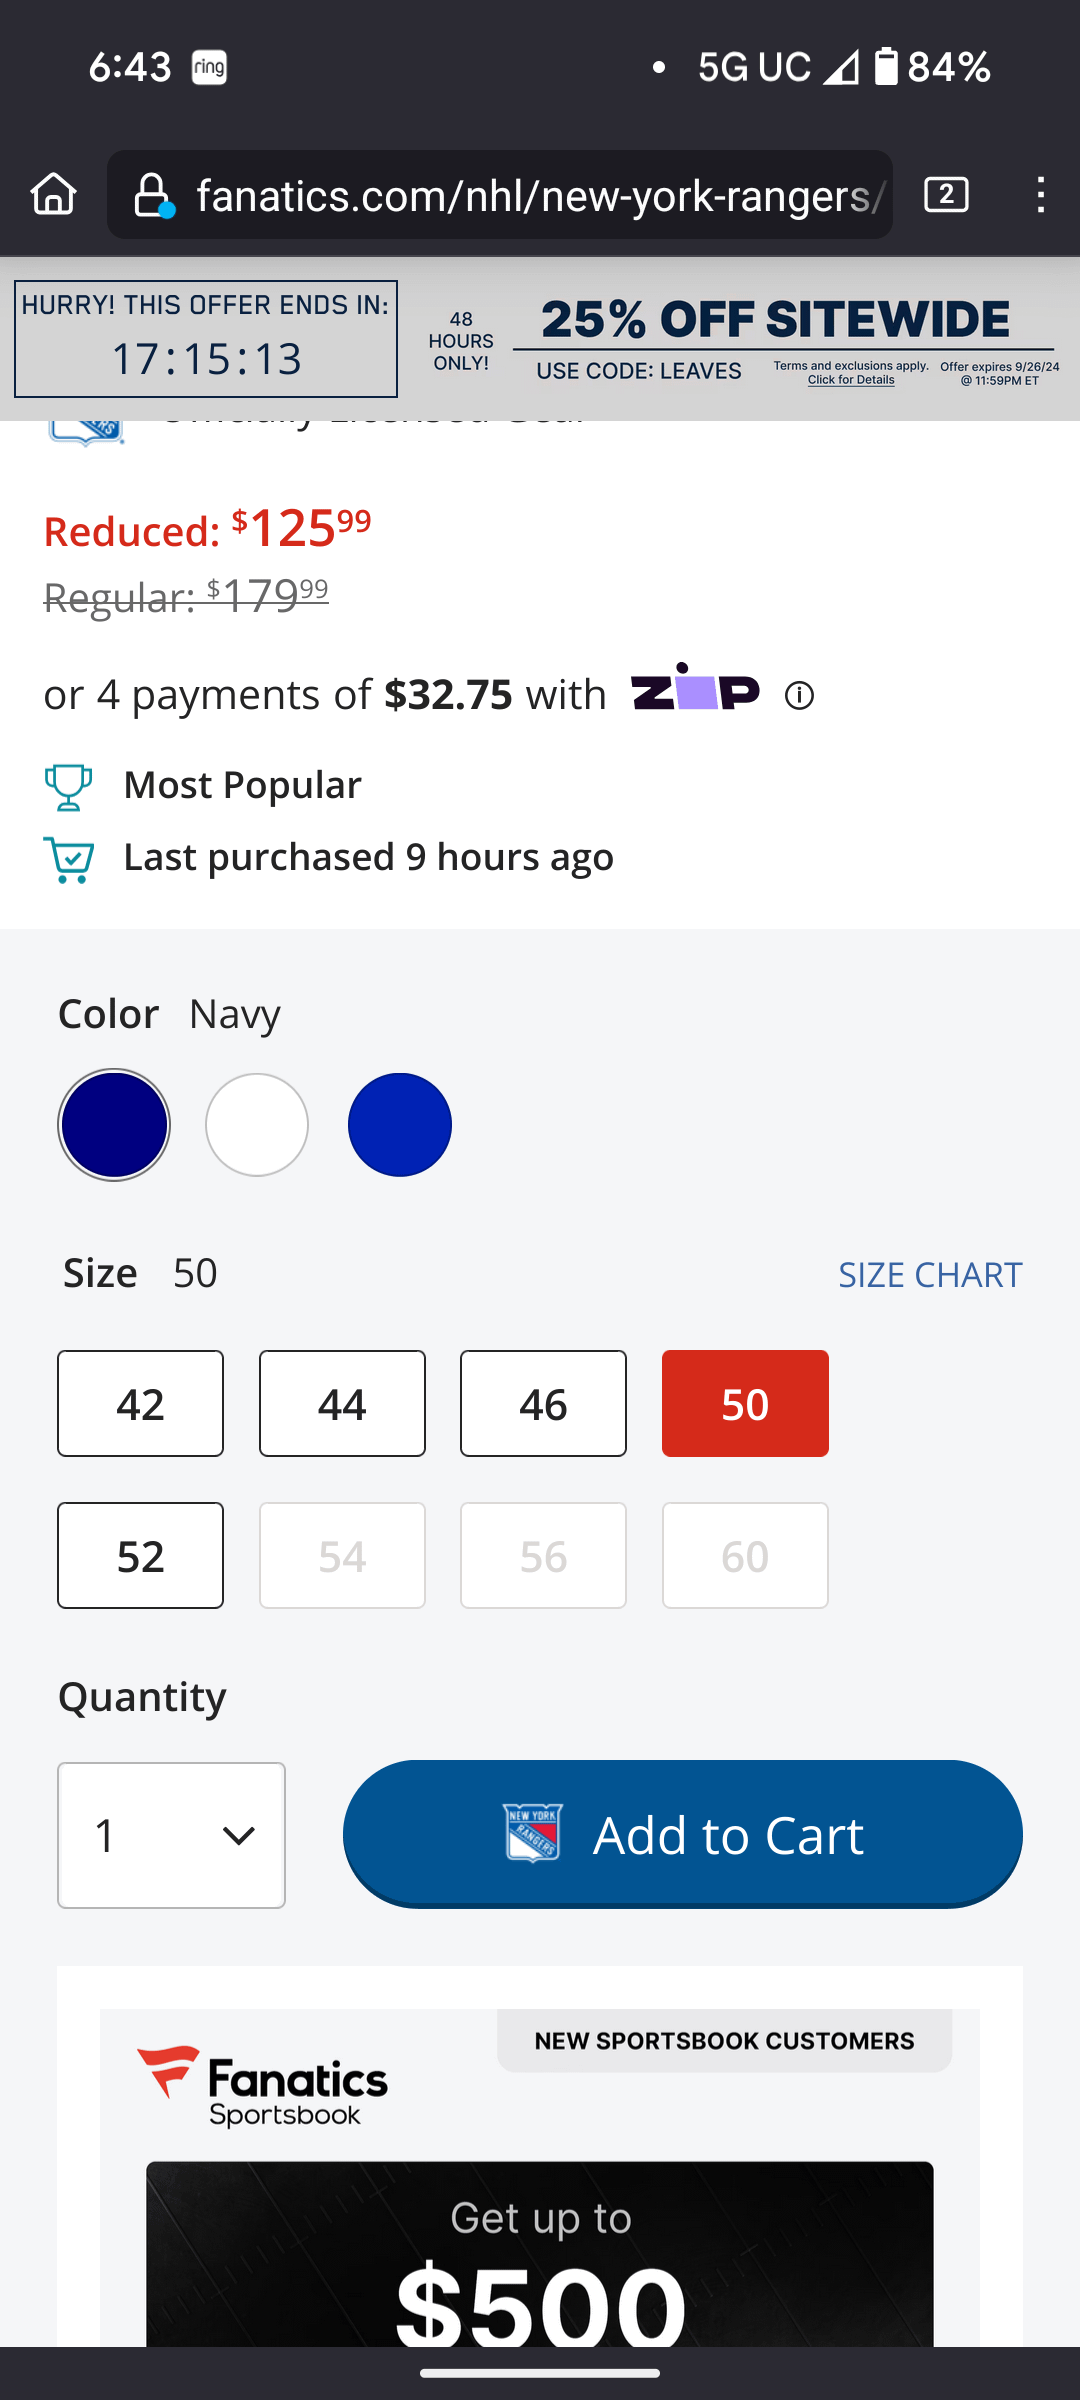The width and height of the screenshot is (1080, 2400).
Task: Choose the white color swatch
Action: [257, 1125]
